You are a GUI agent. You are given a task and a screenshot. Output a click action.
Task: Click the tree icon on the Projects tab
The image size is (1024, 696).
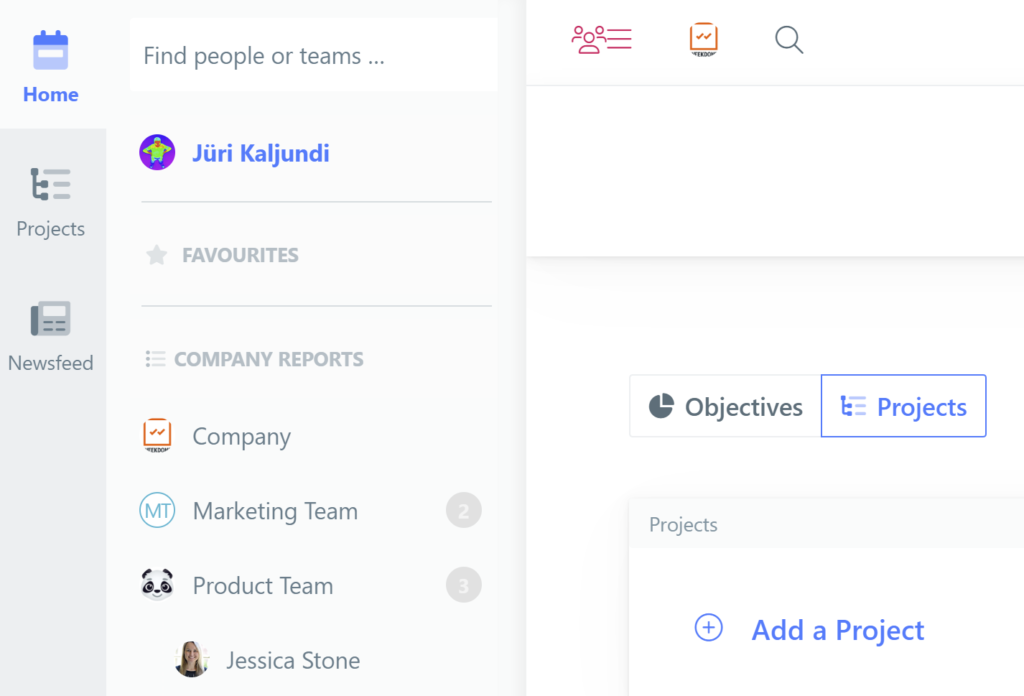tap(853, 406)
